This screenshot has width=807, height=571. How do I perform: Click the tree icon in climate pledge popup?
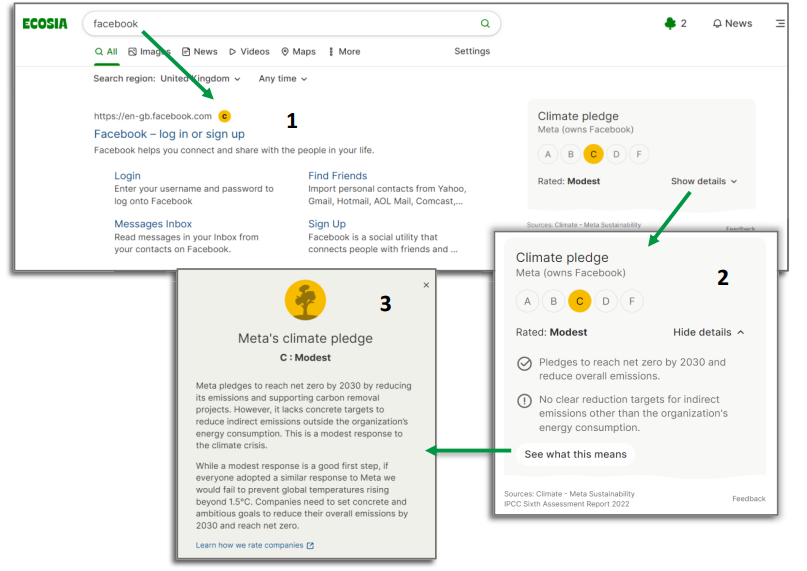click(305, 300)
